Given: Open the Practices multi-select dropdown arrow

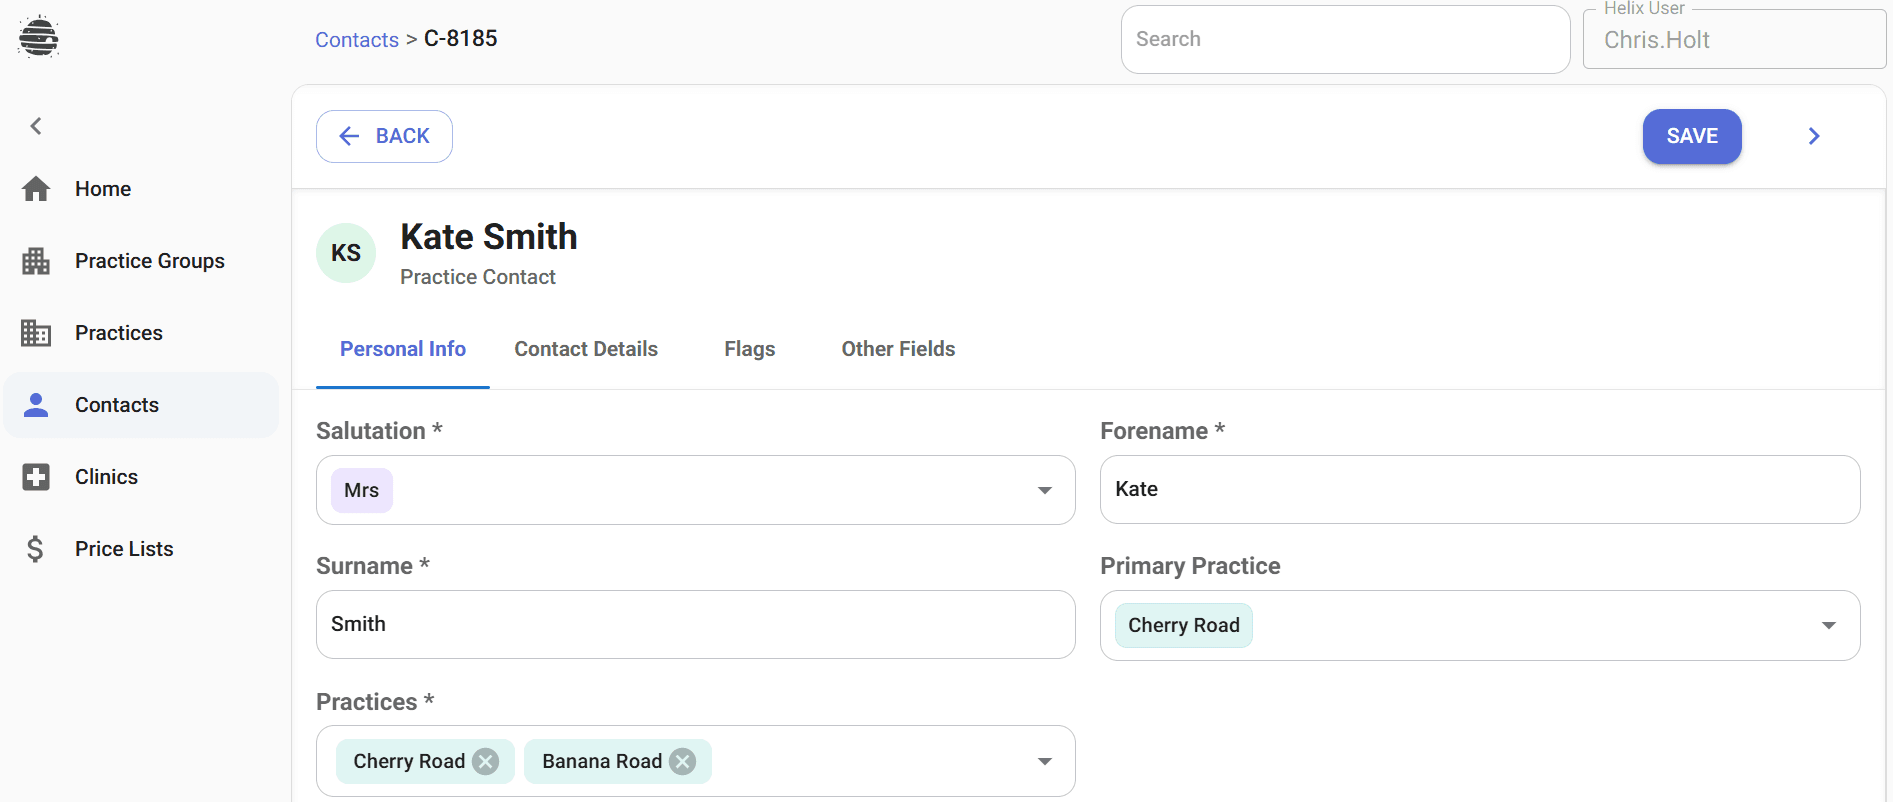Looking at the screenshot, I should coord(1044,762).
